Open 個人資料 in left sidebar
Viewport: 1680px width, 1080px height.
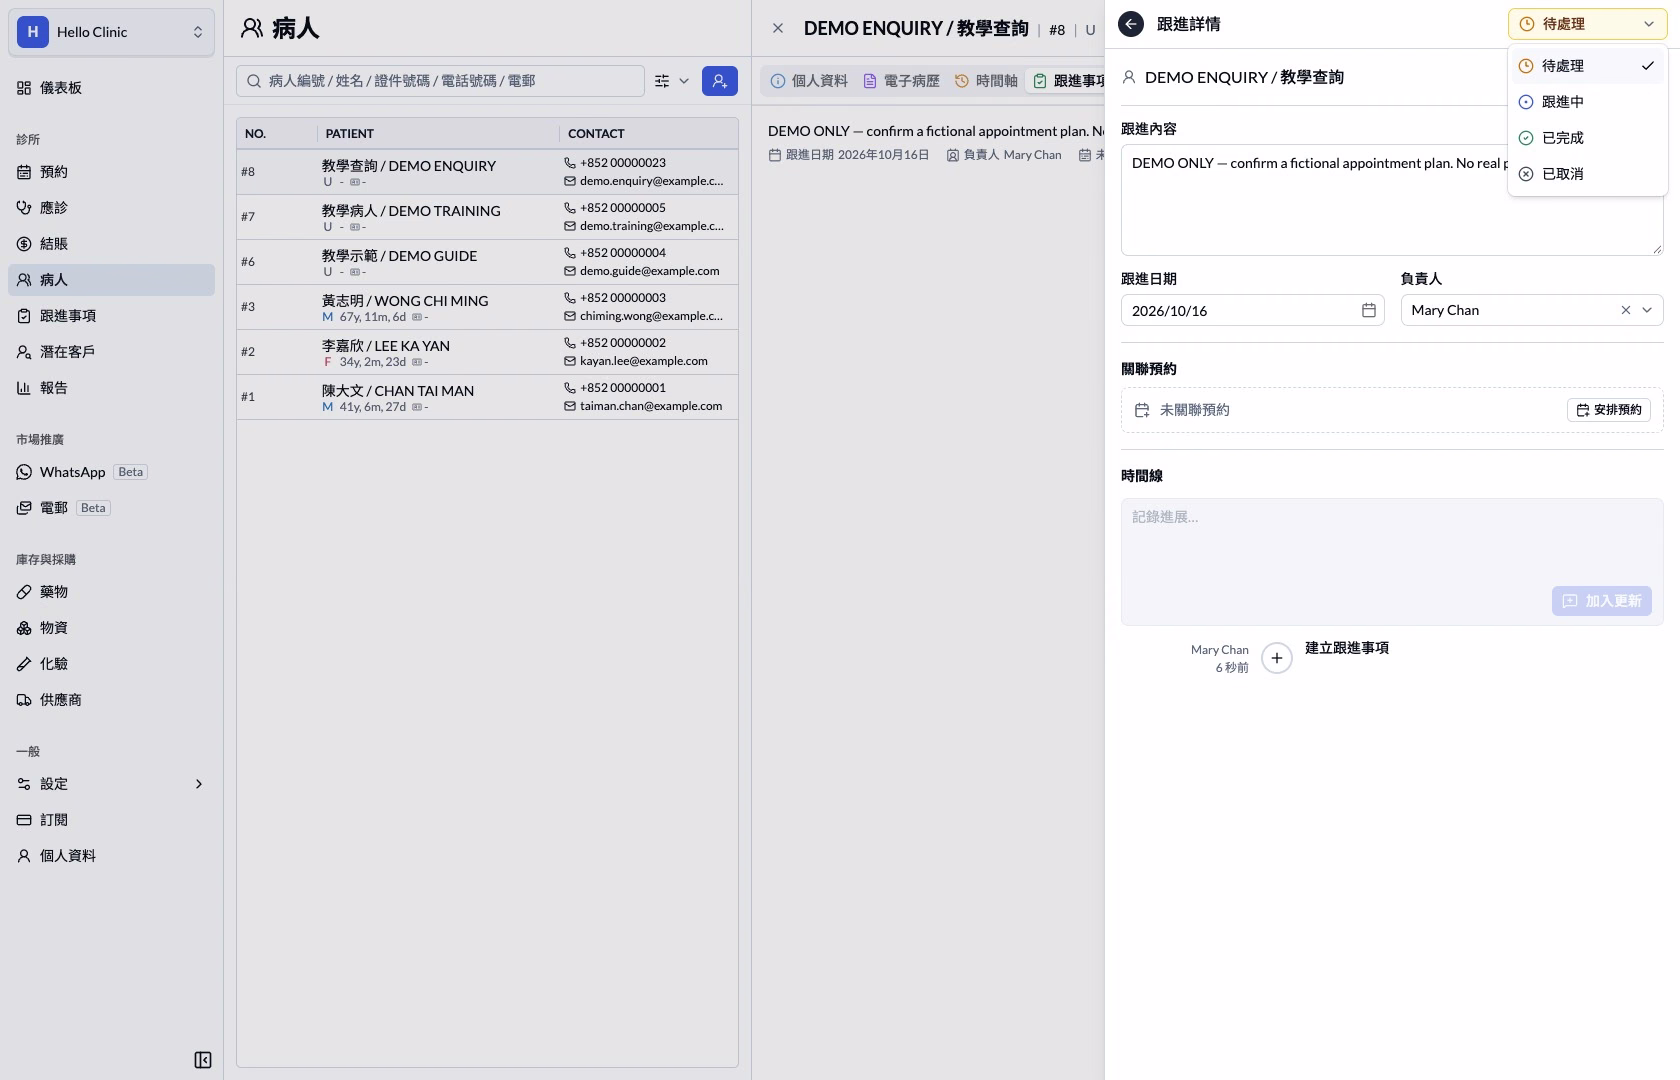point(111,856)
